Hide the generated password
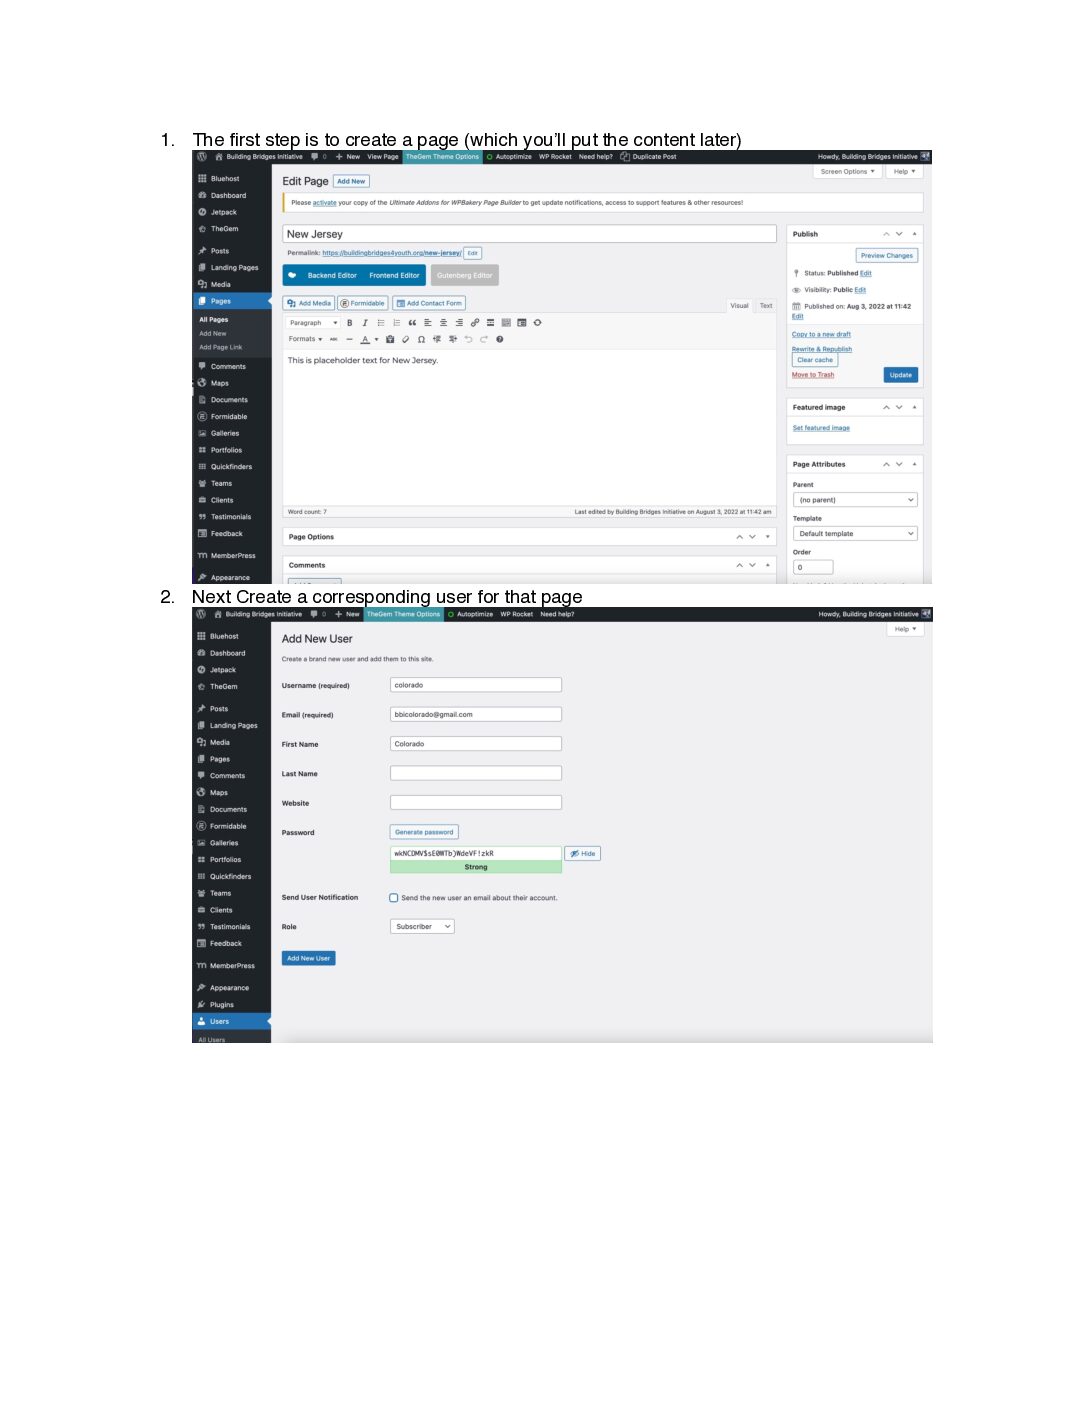Viewport: 1088px width, 1408px height. coord(583,854)
